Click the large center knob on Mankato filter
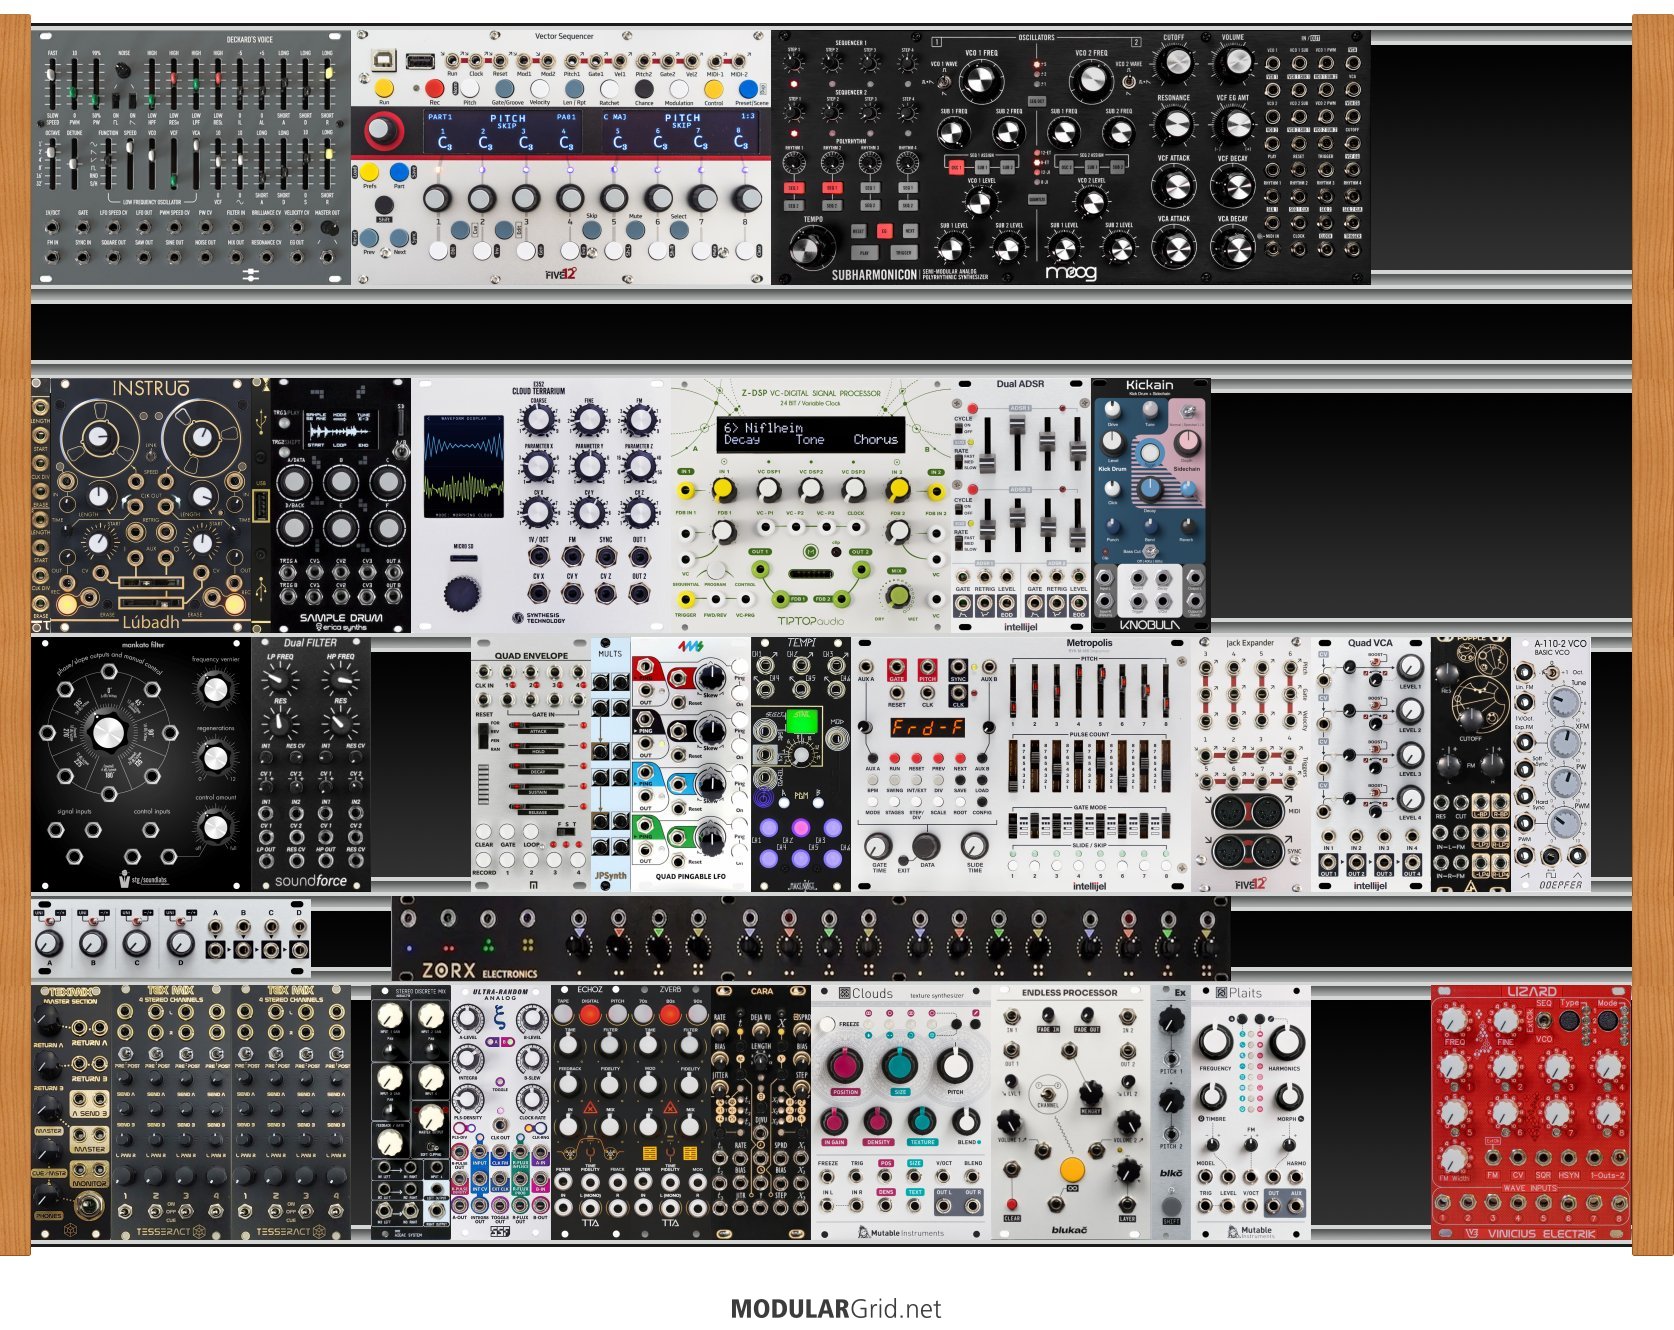The image size is (1674, 1330). click(108, 733)
